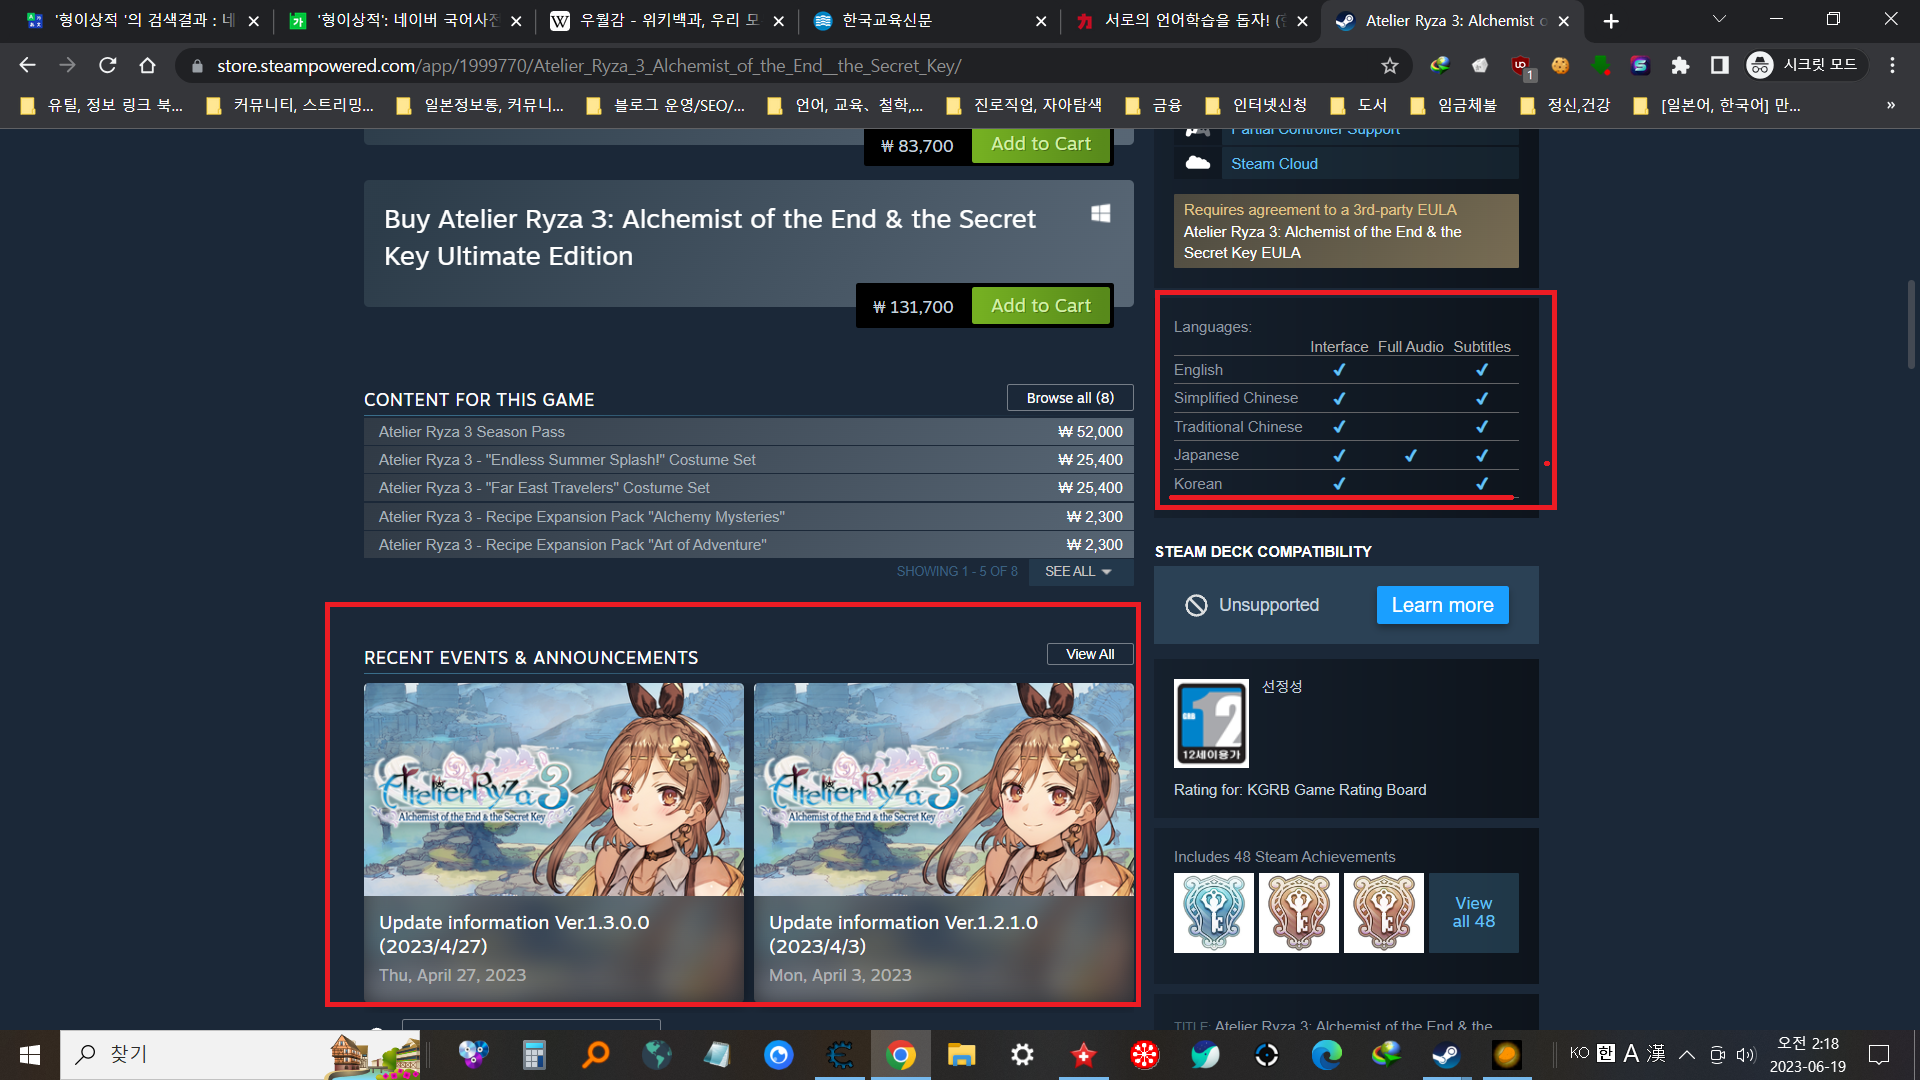Open Recipe Expansion Pack "Alchemy Mysteries"
The height and width of the screenshot is (1080, 1920).
[749, 517]
